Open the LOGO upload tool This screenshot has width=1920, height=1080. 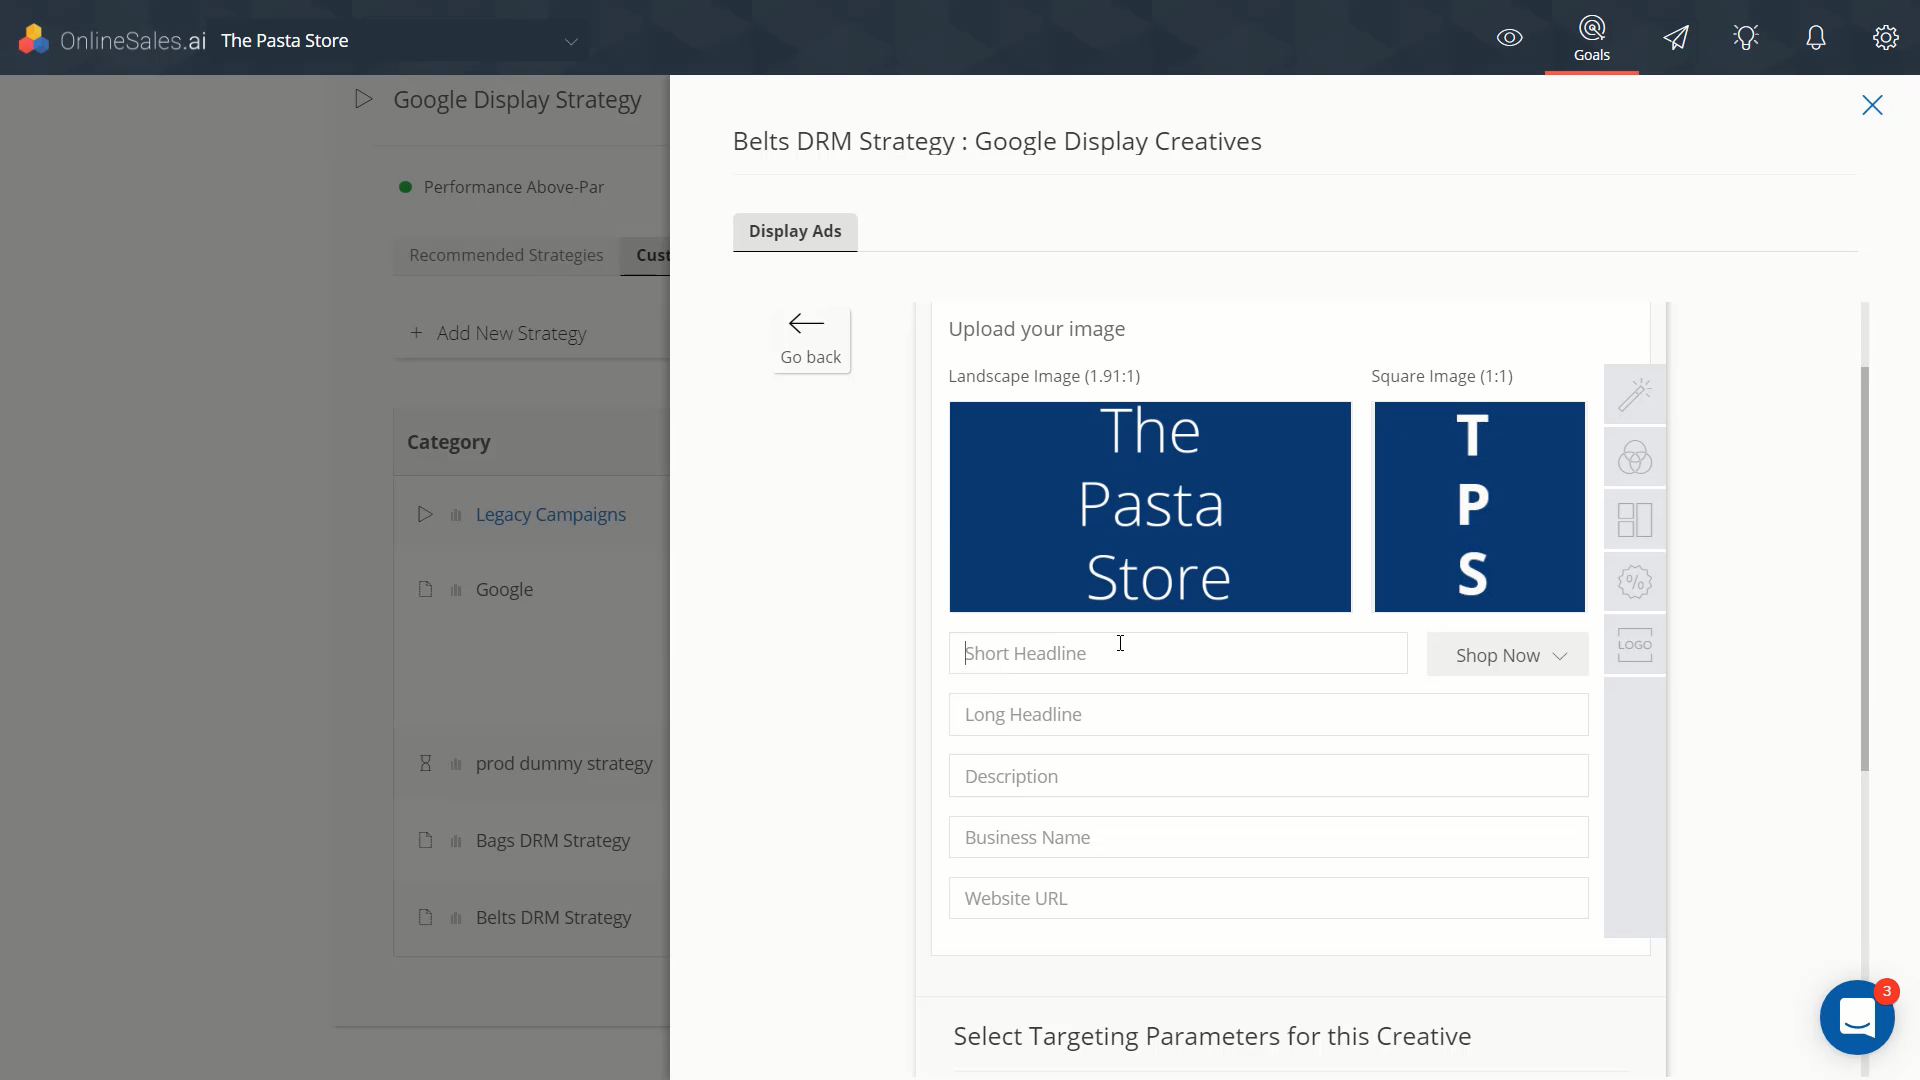click(x=1634, y=645)
